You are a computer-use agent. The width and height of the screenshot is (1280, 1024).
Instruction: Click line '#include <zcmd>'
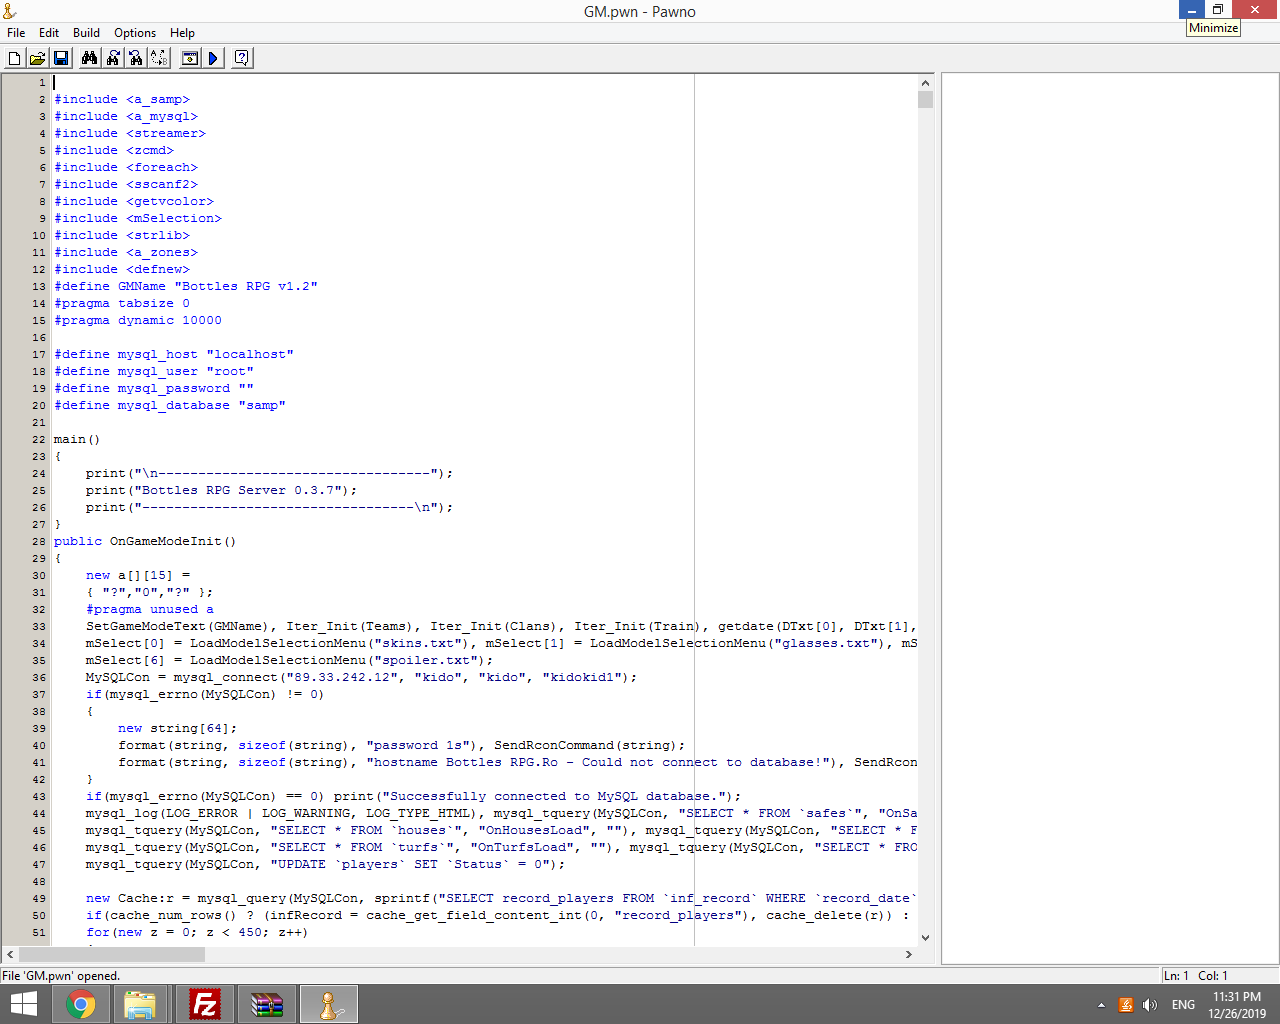[x=114, y=150]
